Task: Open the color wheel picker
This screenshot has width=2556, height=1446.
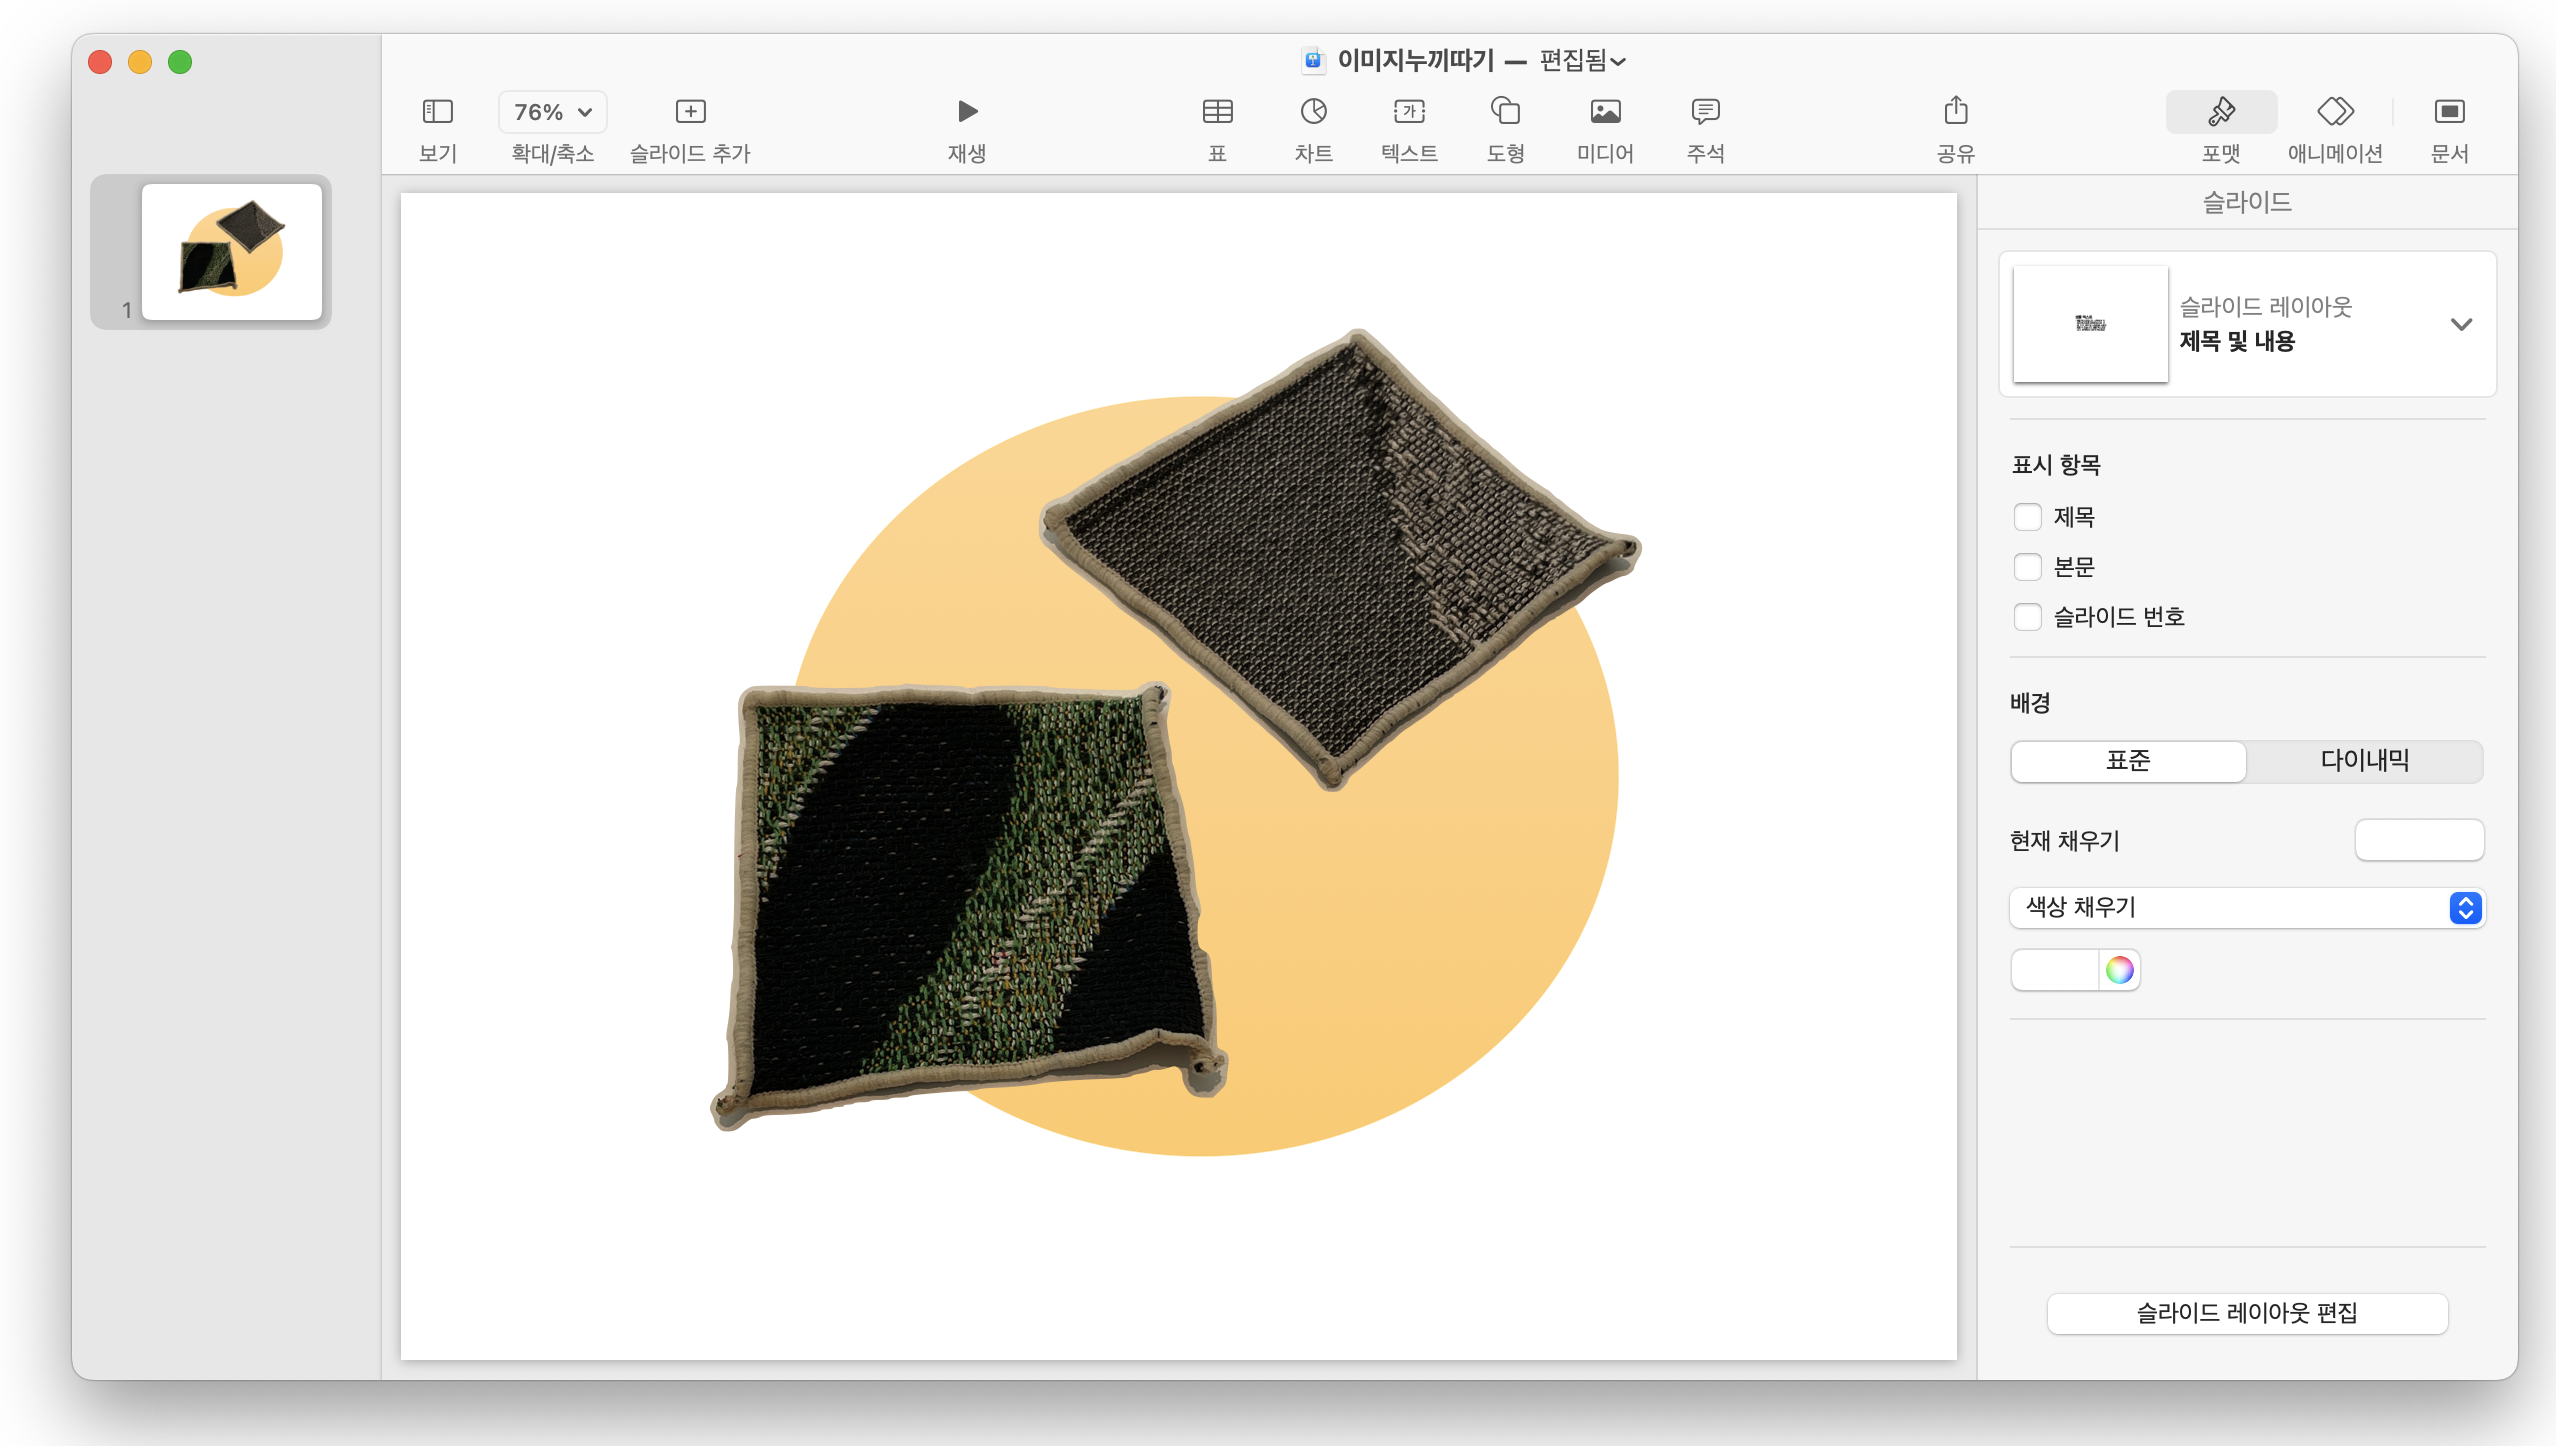Action: (x=2119, y=970)
